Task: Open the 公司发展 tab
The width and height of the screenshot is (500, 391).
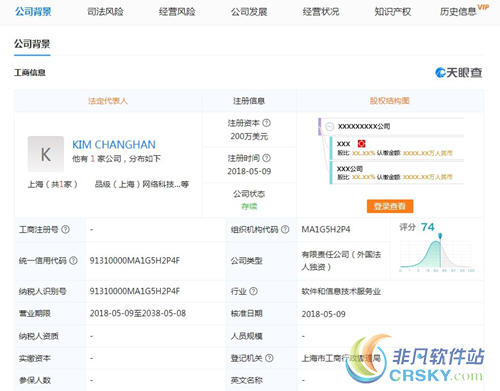Action: (249, 12)
